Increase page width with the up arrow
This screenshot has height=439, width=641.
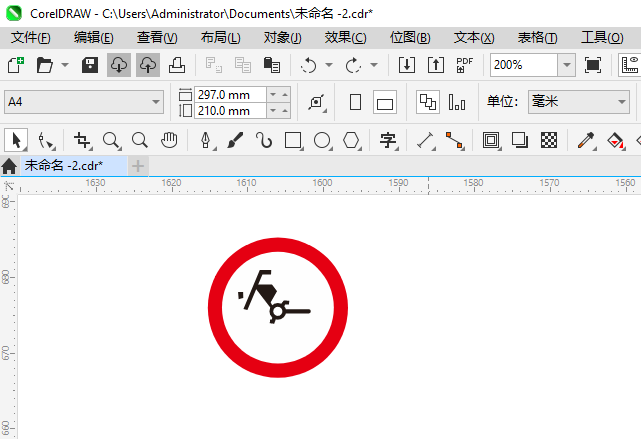pos(285,95)
